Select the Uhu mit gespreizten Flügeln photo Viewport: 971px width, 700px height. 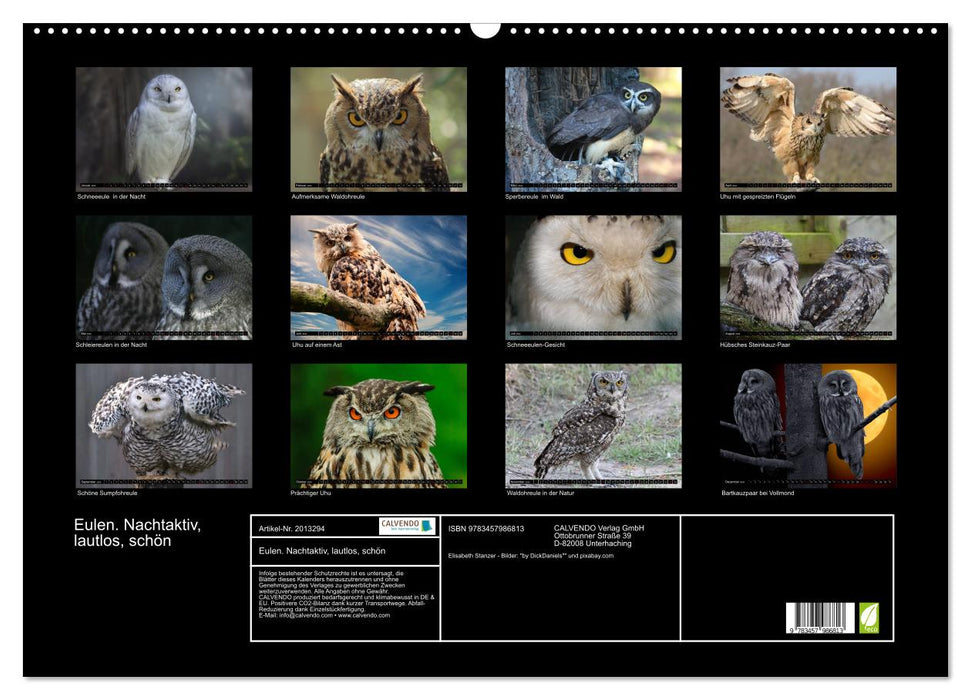808,129
